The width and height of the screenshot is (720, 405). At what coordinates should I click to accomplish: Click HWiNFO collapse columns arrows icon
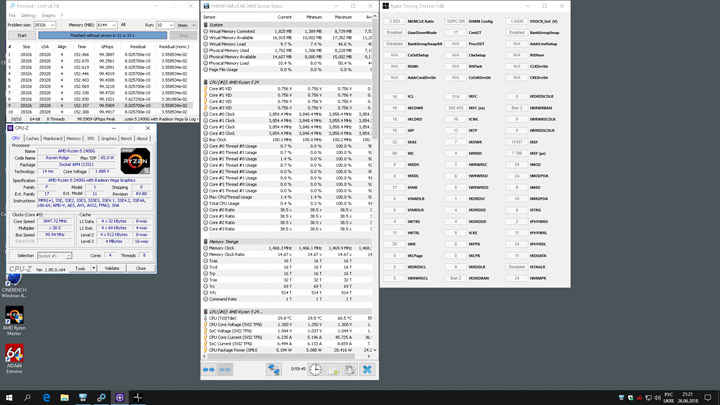coord(225,369)
